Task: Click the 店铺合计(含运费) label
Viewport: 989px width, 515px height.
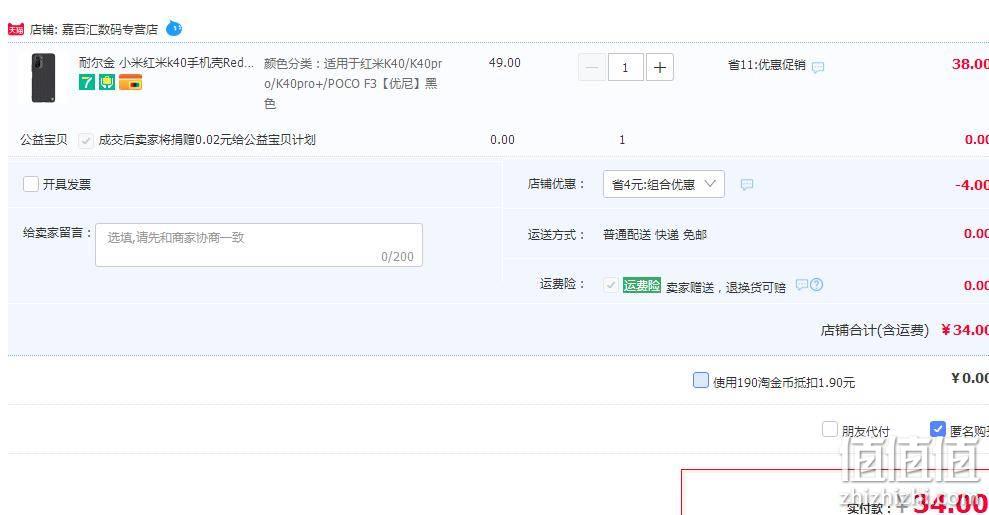Action: pyautogui.click(x=874, y=330)
